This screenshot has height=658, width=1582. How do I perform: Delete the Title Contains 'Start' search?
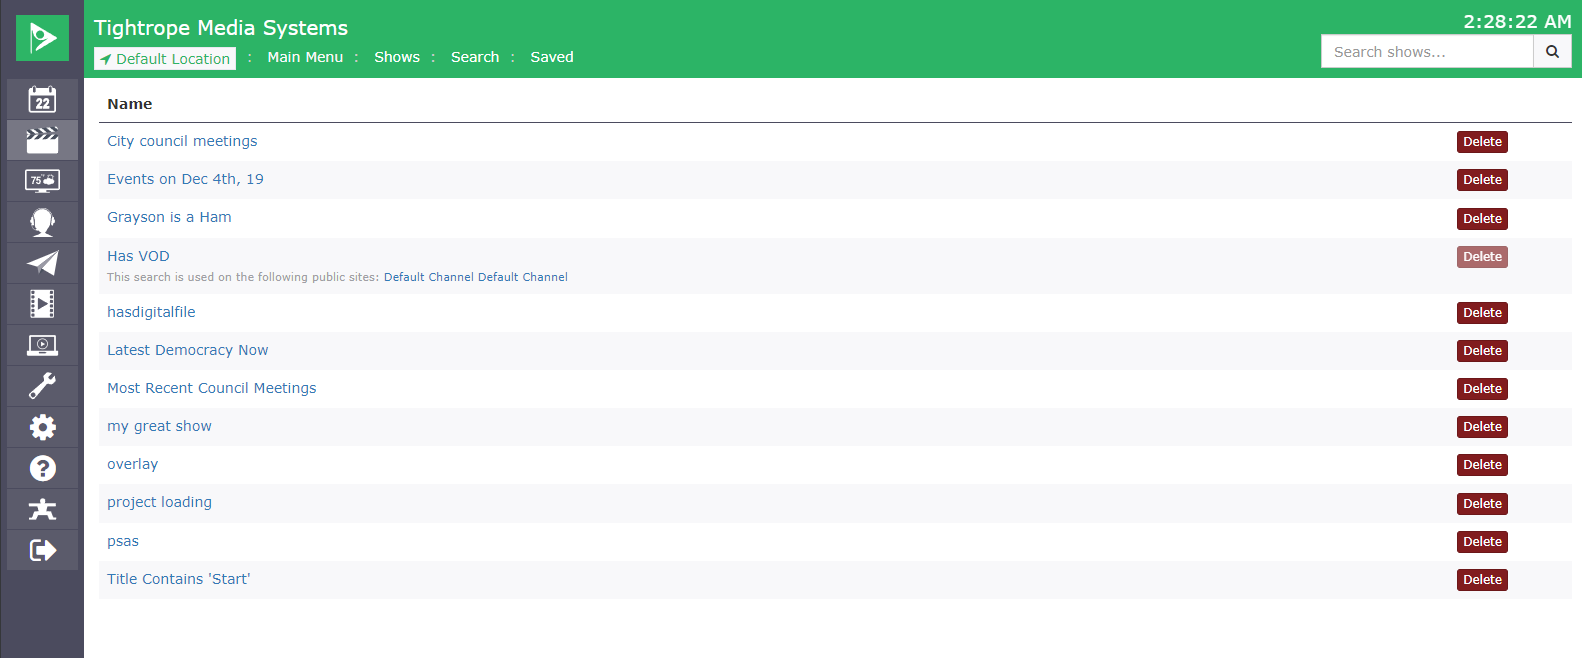(1482, 580)
